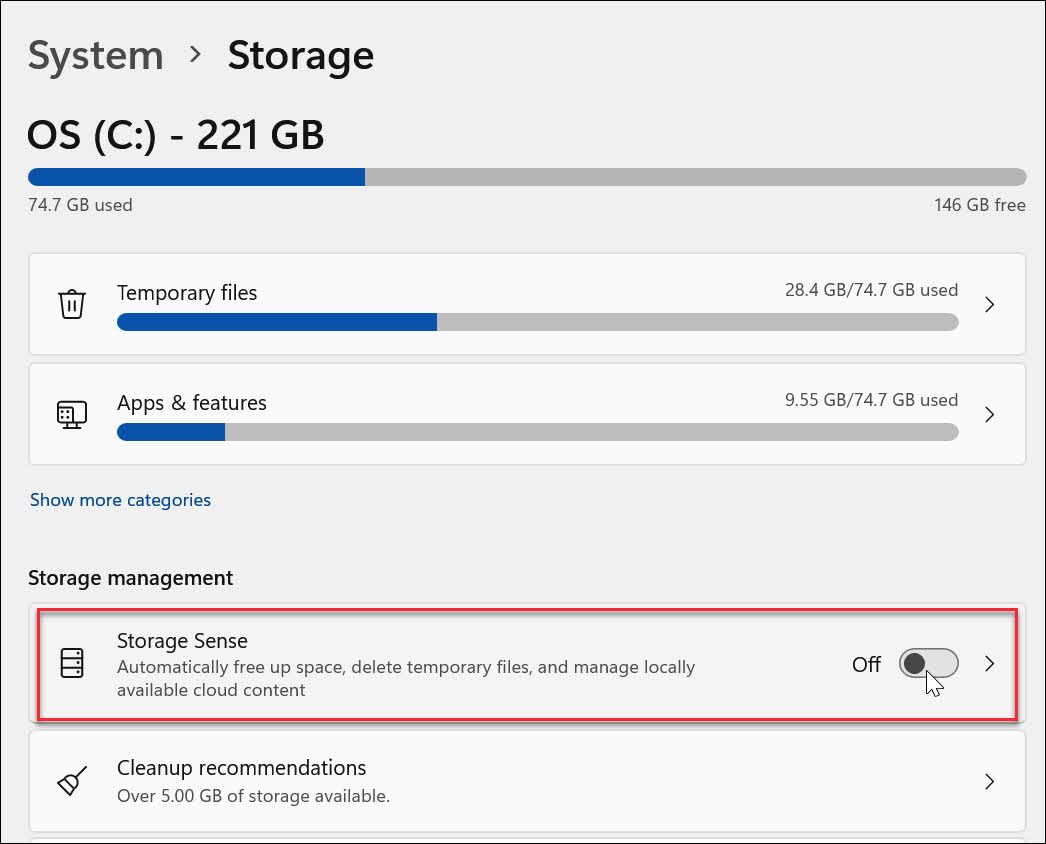The width and height of the screenshot is (1046, 844).
Task: Click the Apps & features computer icon
Action: point(72,414)
